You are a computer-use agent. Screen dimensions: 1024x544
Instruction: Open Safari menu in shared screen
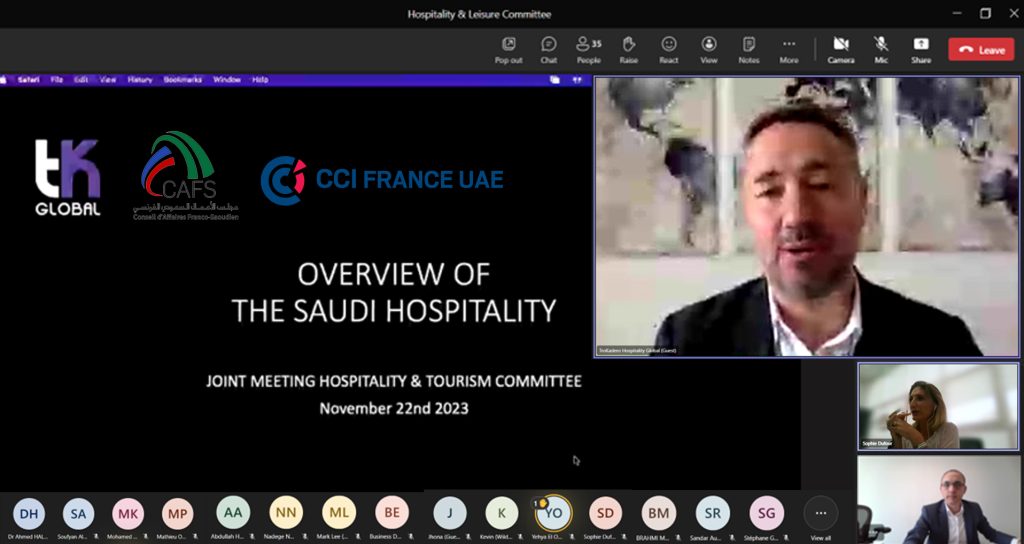29,80
